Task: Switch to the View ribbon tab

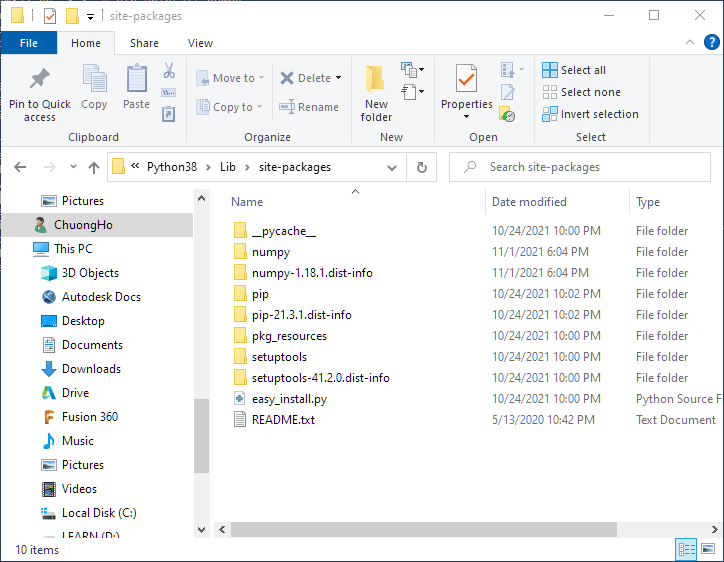Action: coord(200,43)
